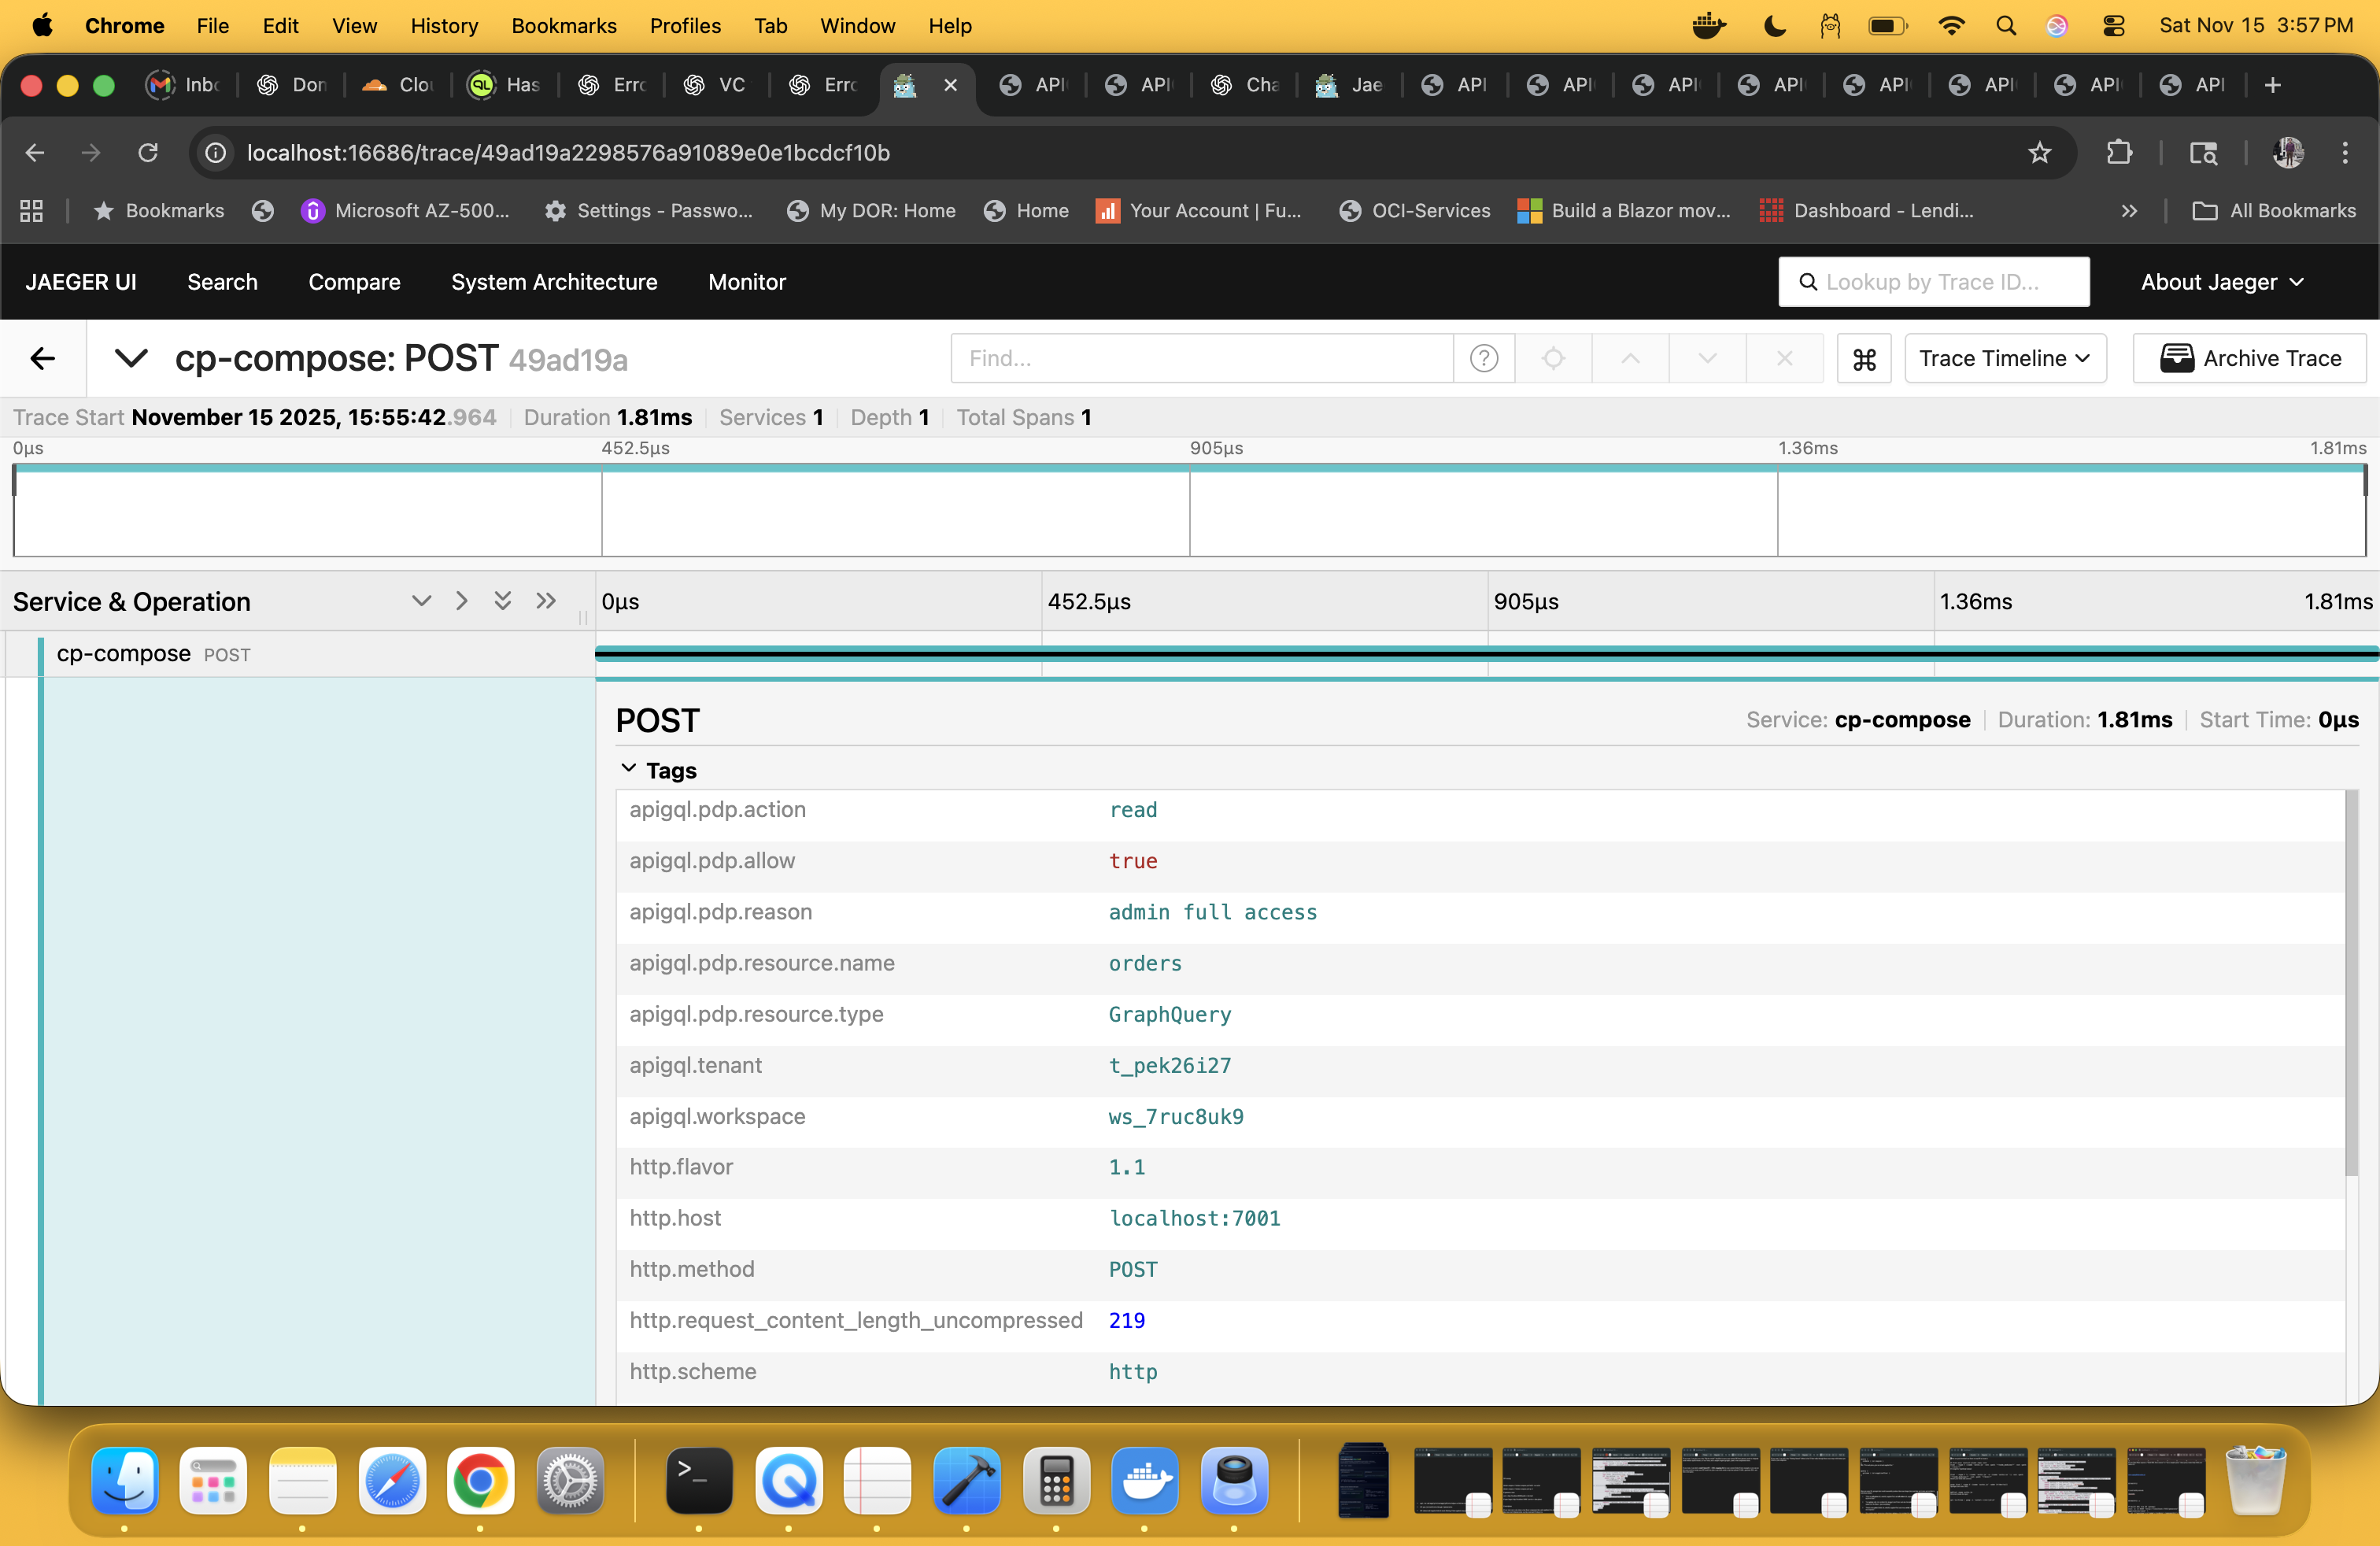
Task: Collapse the cp-compose: POST trace header
Action: [x=130, y=358]
